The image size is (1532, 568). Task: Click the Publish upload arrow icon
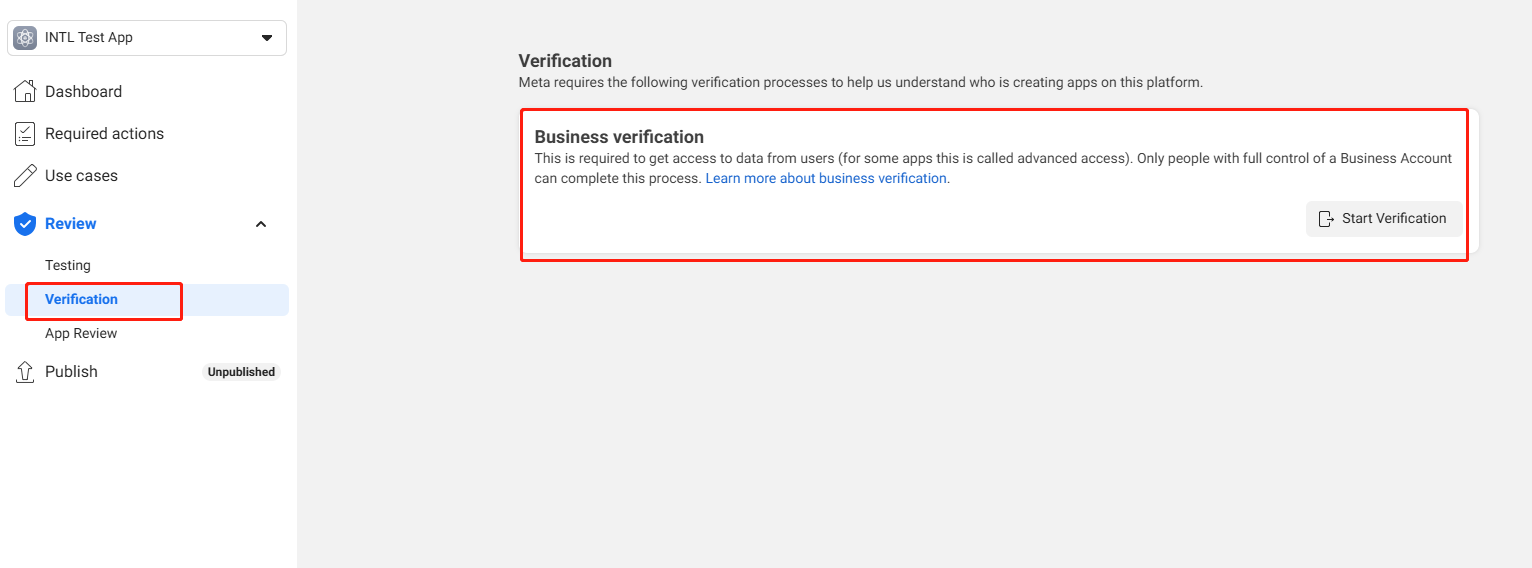[25, 372]
